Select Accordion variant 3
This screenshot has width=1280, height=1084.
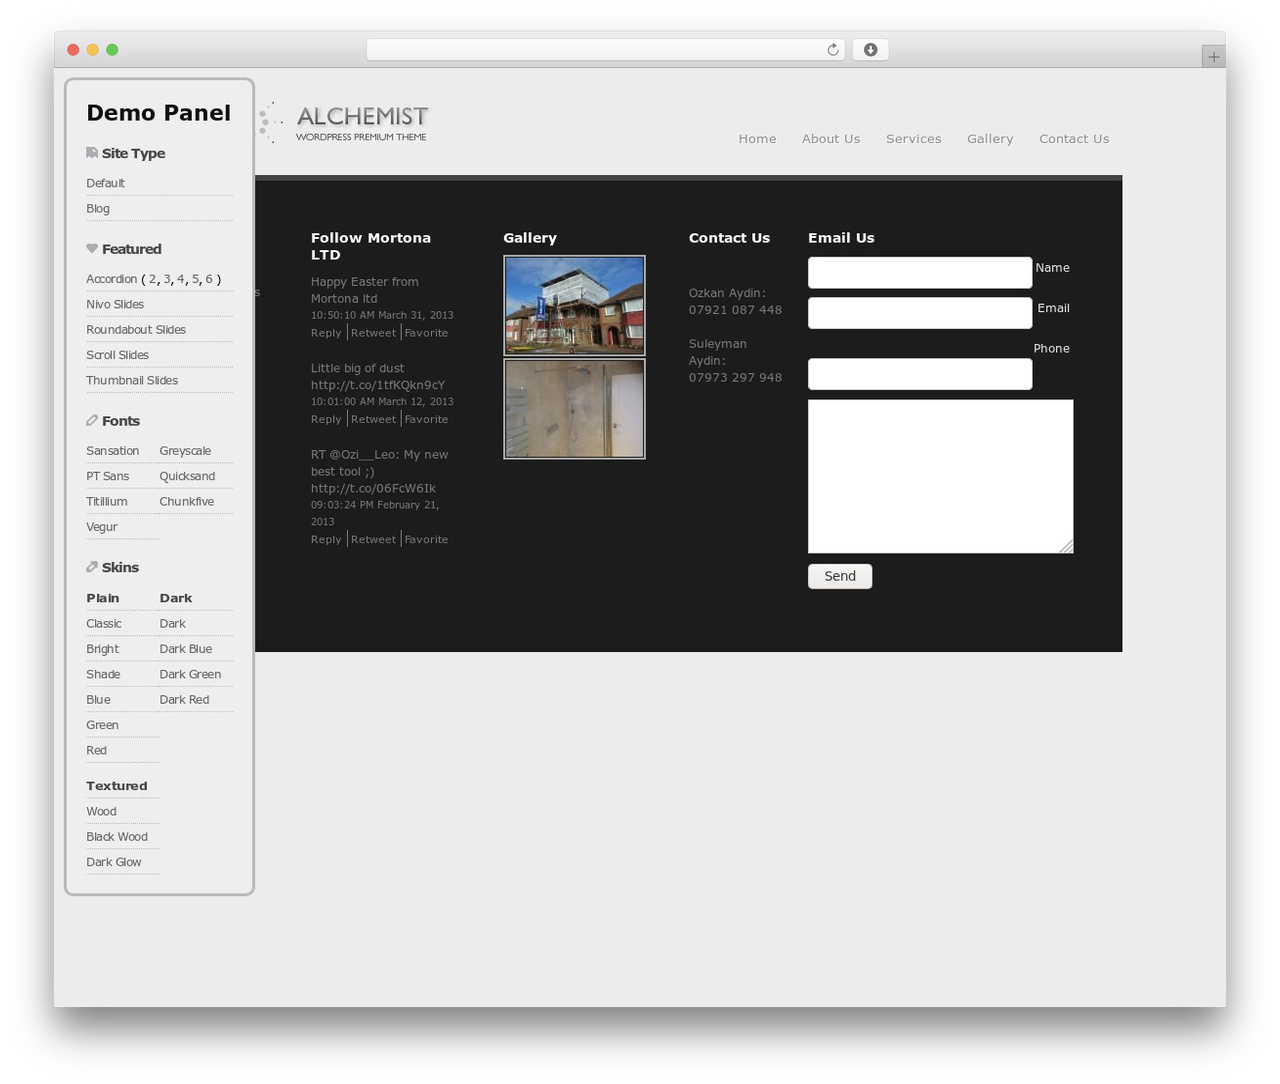(x=167, y=279)
